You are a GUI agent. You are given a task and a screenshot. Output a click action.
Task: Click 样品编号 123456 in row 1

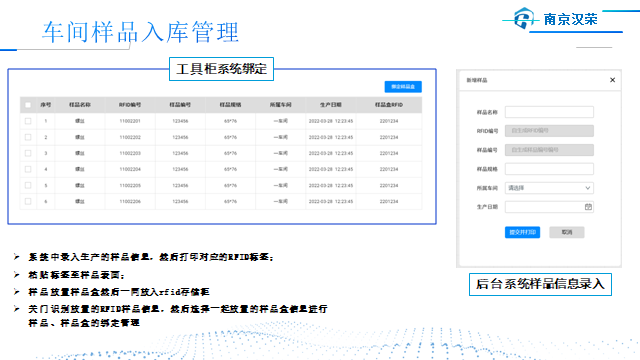pyautogui.click(x=180, y=121)
